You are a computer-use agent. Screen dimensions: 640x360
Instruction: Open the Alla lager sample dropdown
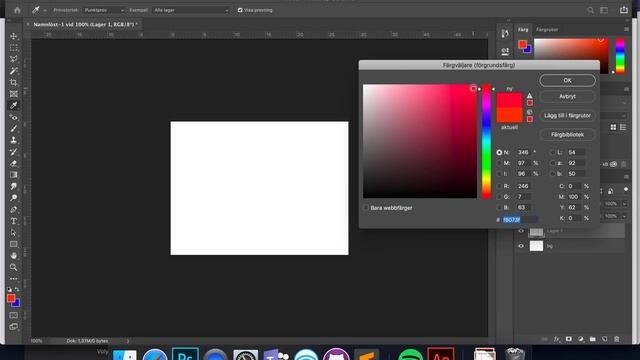click(191, 10)
